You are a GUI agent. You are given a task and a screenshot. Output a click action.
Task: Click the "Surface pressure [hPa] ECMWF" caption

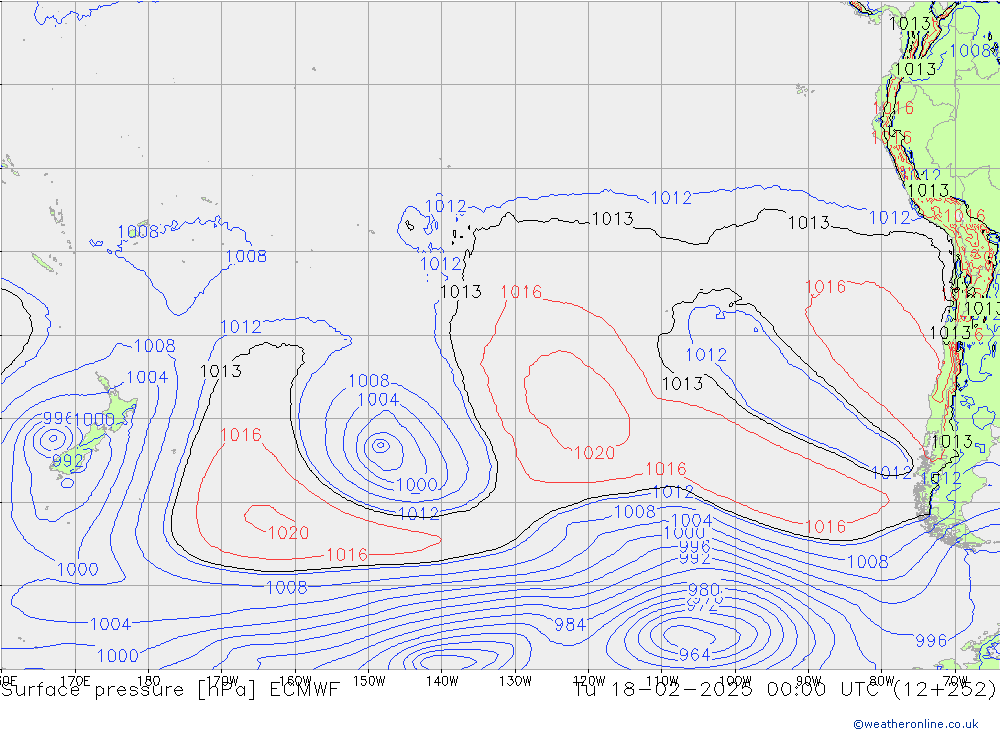[x=170, y=690]
